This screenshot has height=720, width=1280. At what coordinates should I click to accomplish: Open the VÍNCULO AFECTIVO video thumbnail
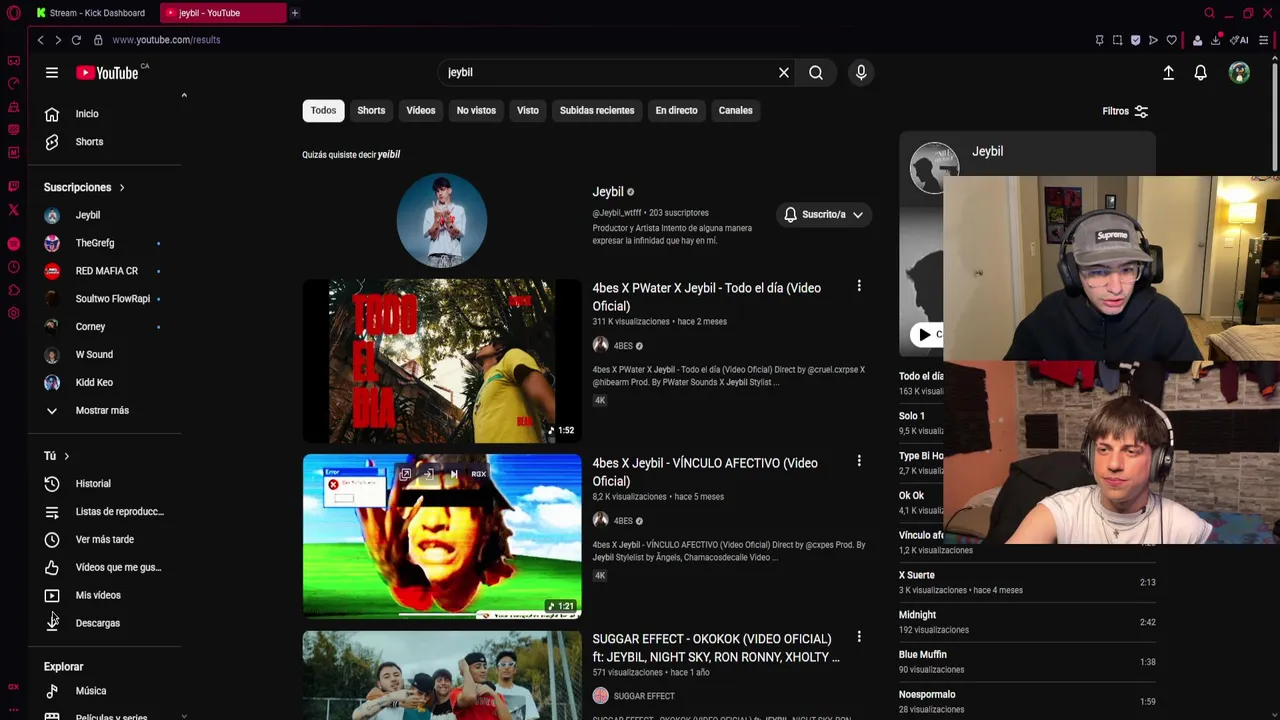pos(442,537)
